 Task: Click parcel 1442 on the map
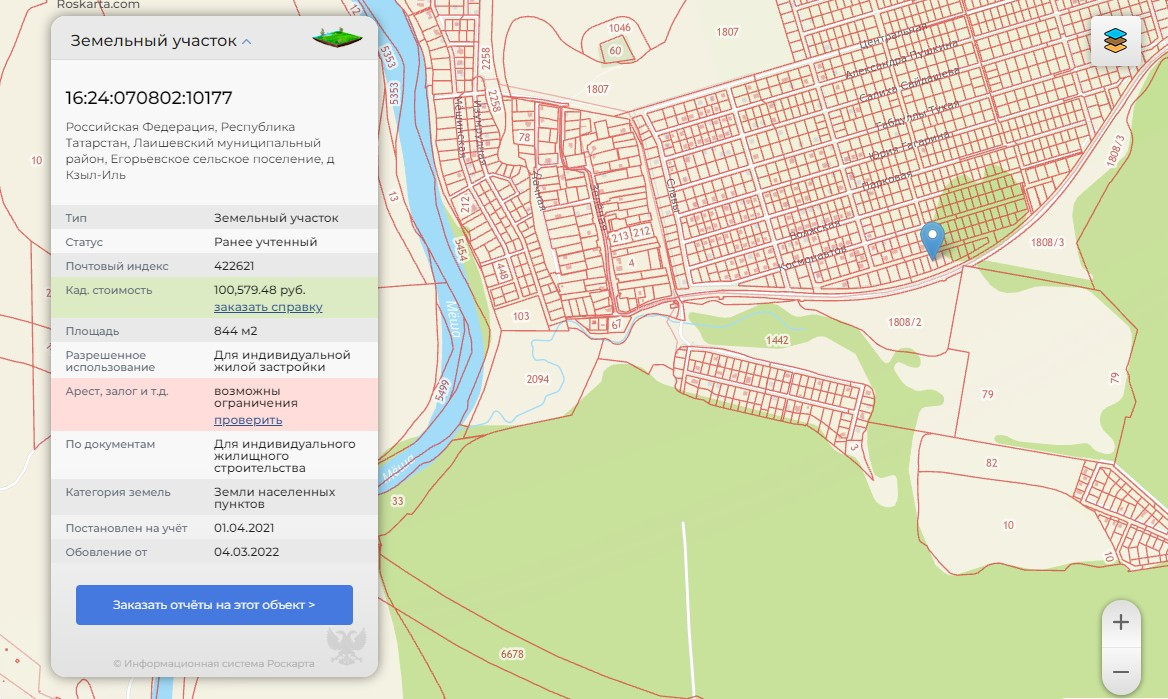click(x=777, y=341)
